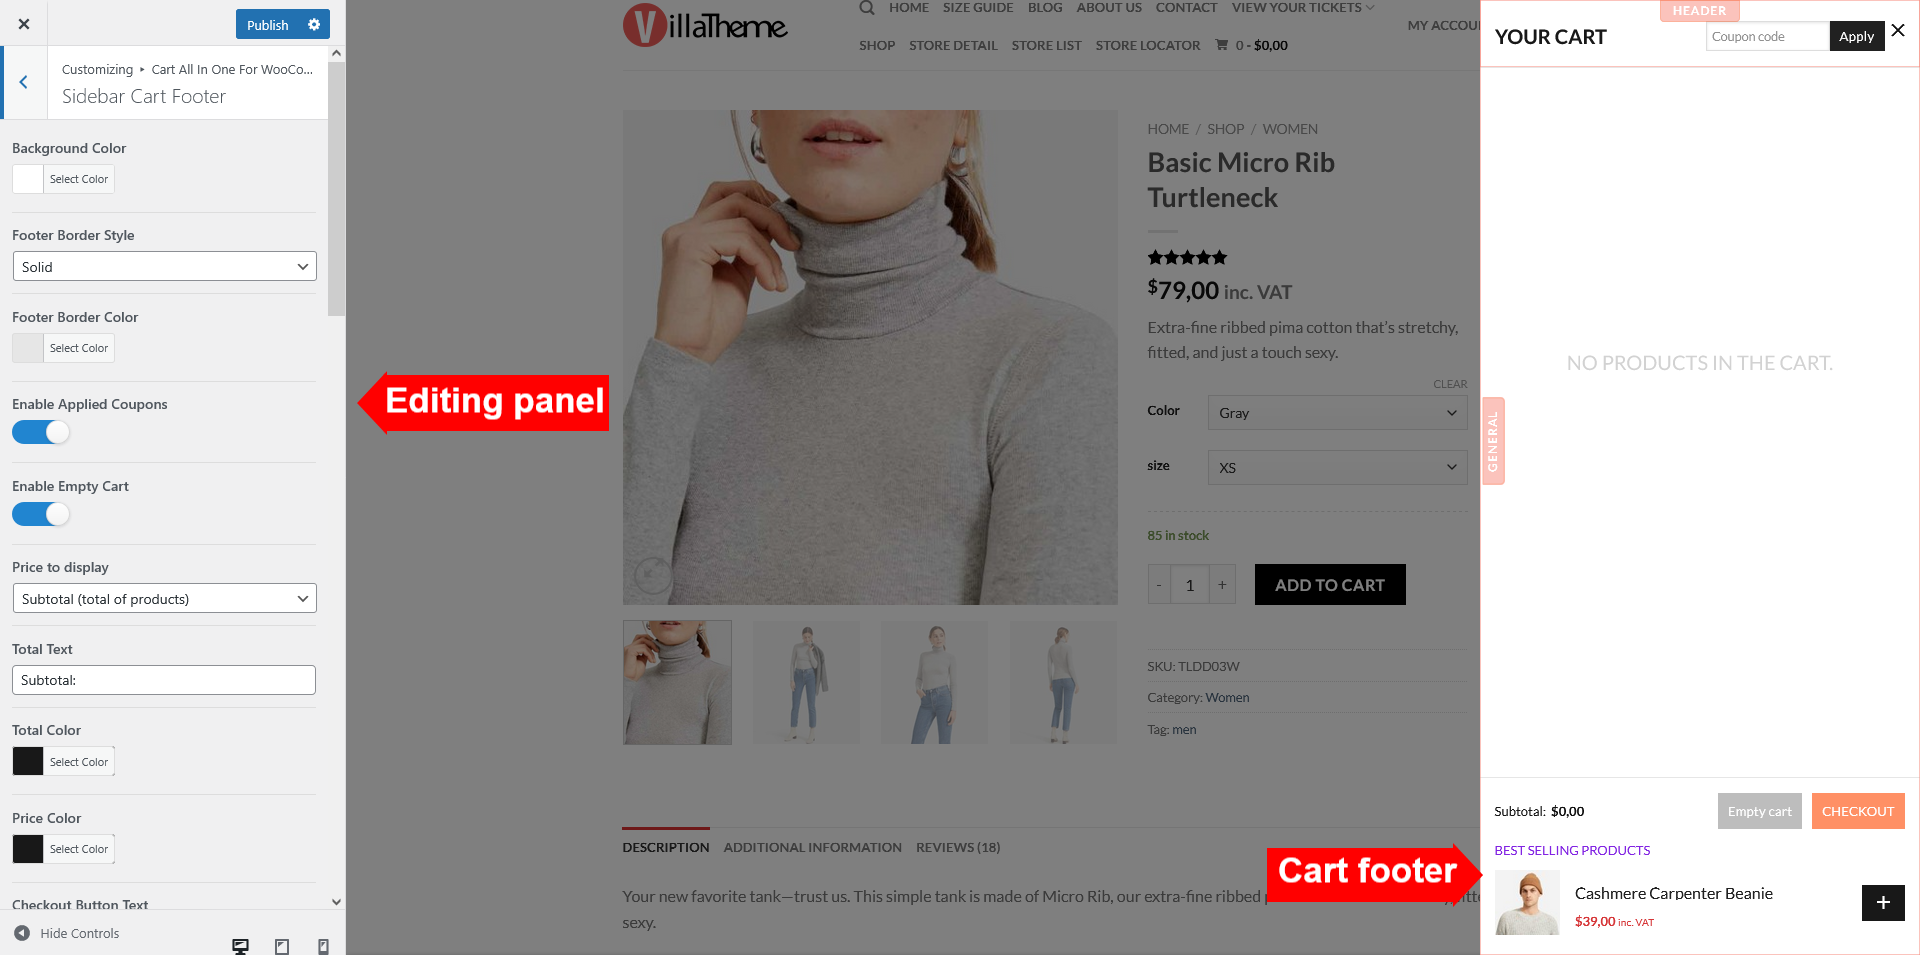Screen dimensions: 1920x955
Task: Click the Coupon code input field
Action: click(x=1767, y=36)
